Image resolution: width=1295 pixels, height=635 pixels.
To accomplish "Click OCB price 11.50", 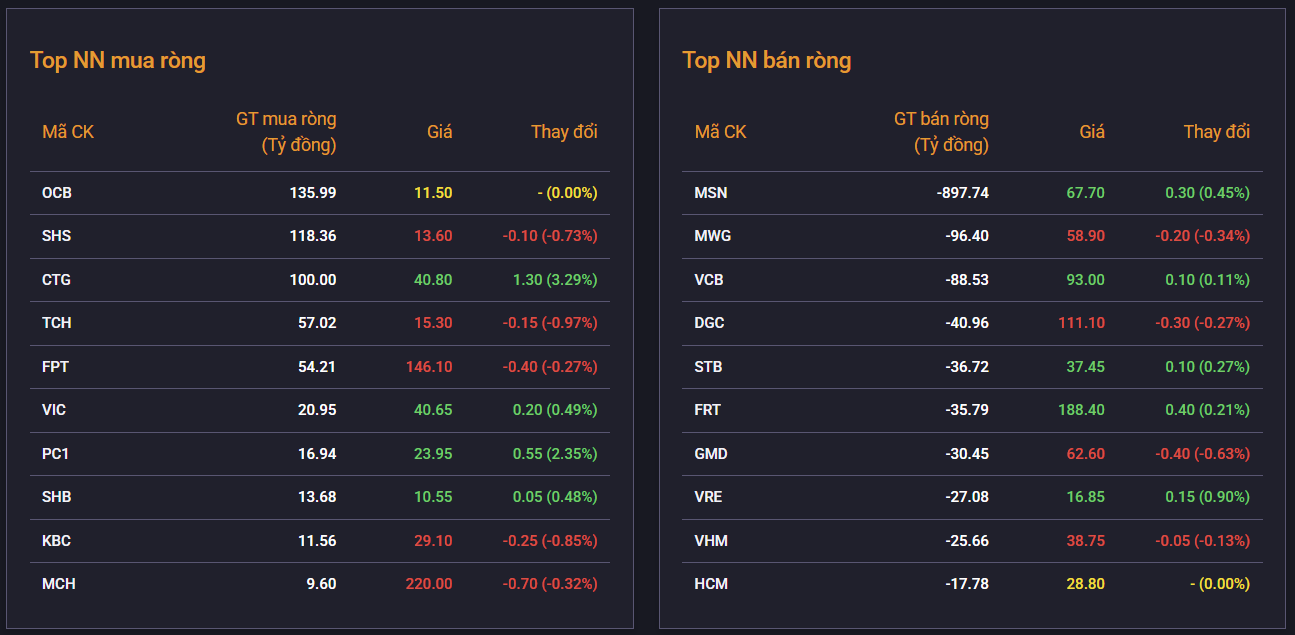I will [433, 193].
